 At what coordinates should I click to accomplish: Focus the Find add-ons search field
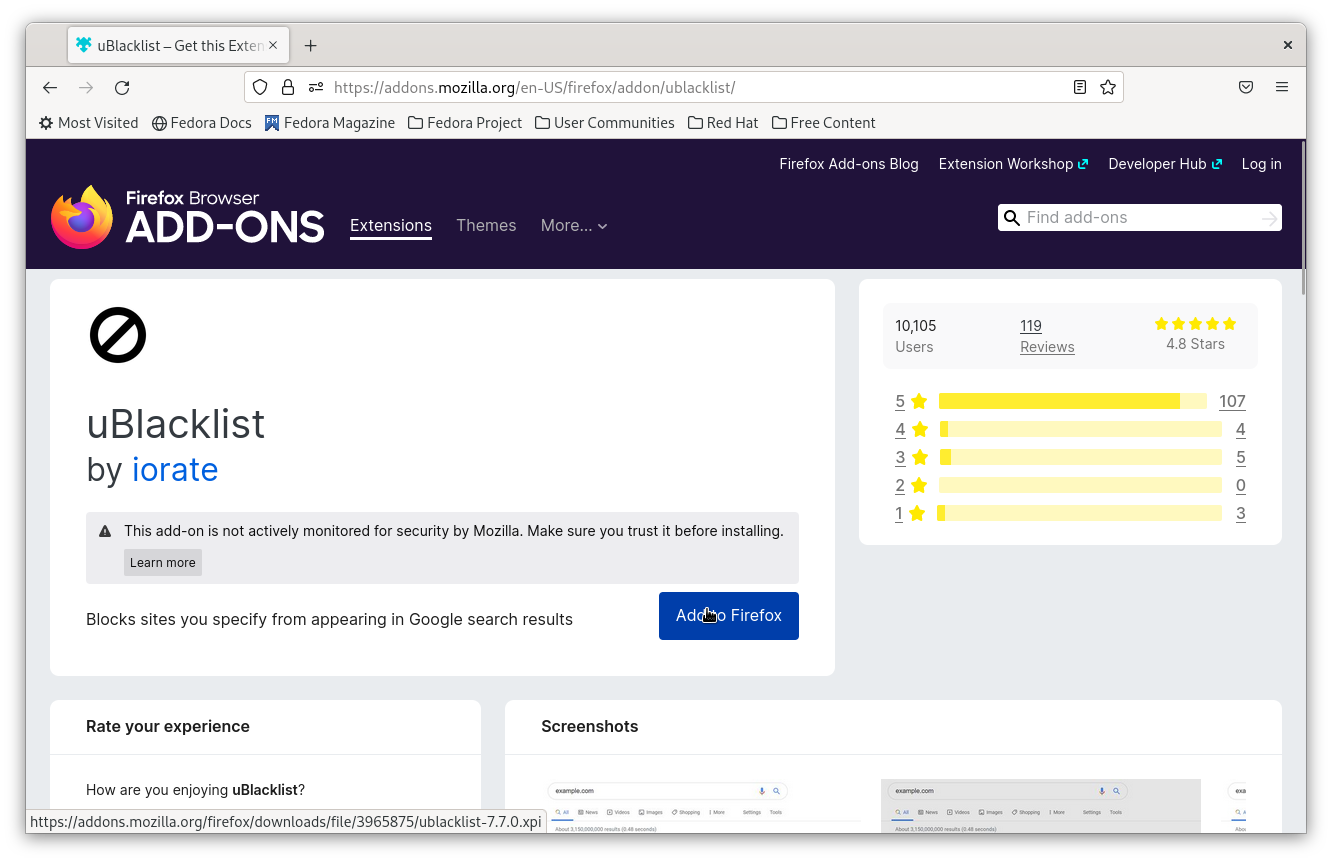click(x=1140, y=218)
